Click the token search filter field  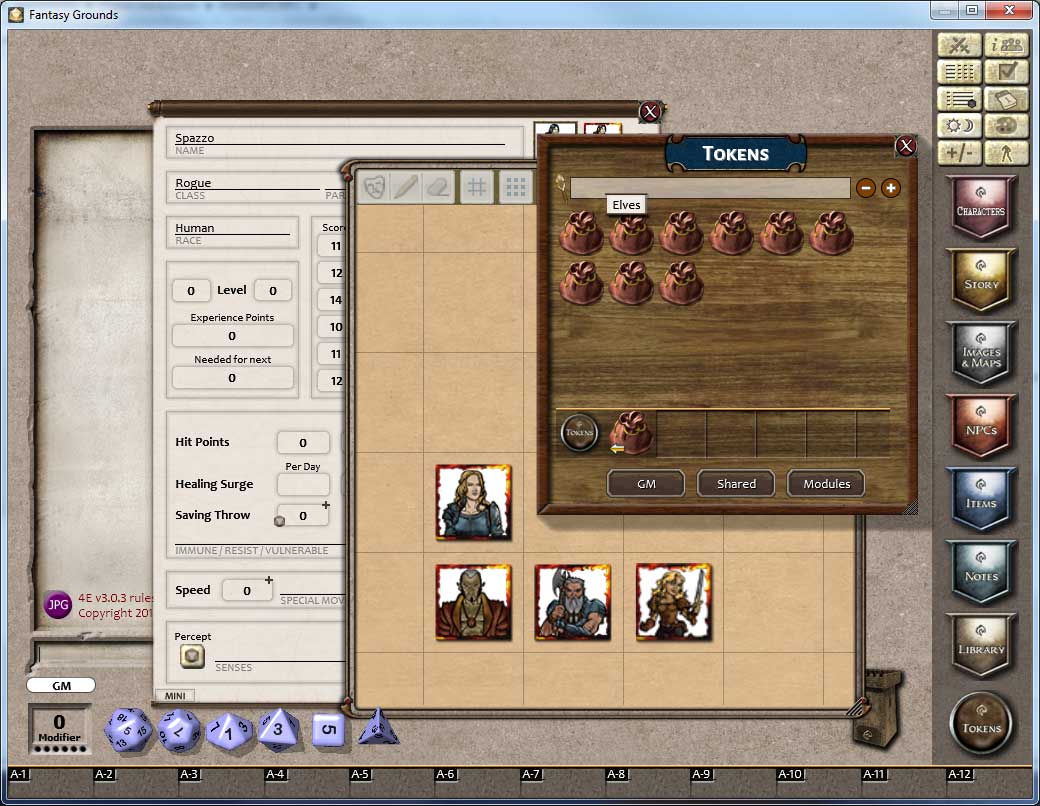[710, 188]
